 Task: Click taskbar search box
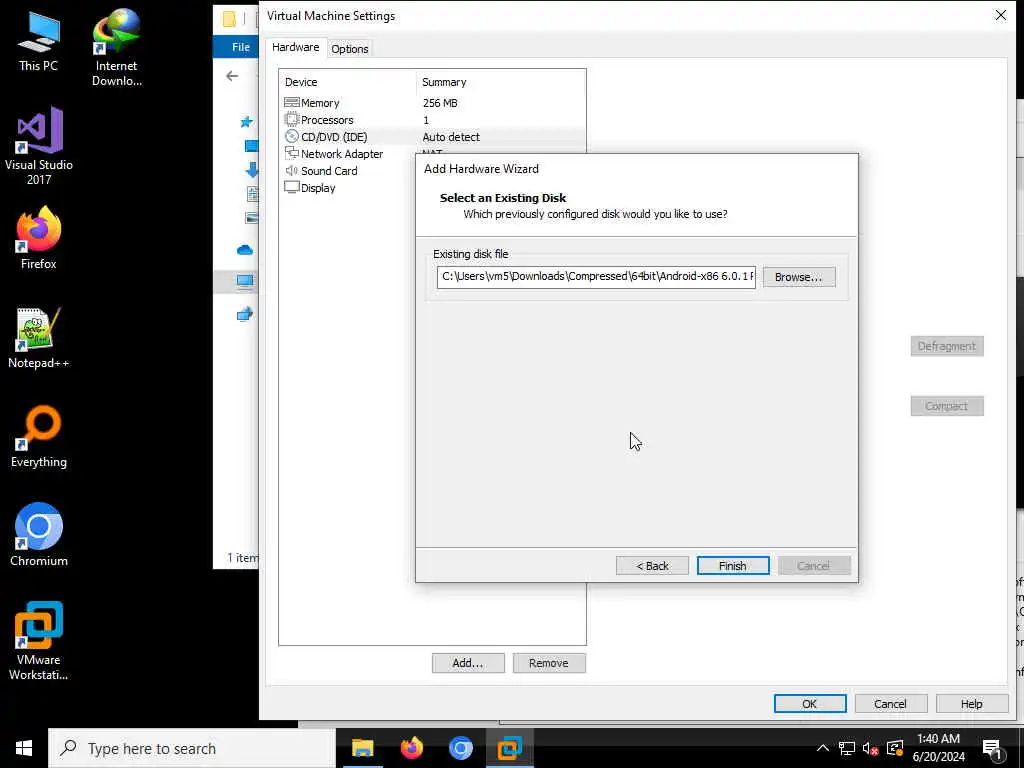(191, 748)
